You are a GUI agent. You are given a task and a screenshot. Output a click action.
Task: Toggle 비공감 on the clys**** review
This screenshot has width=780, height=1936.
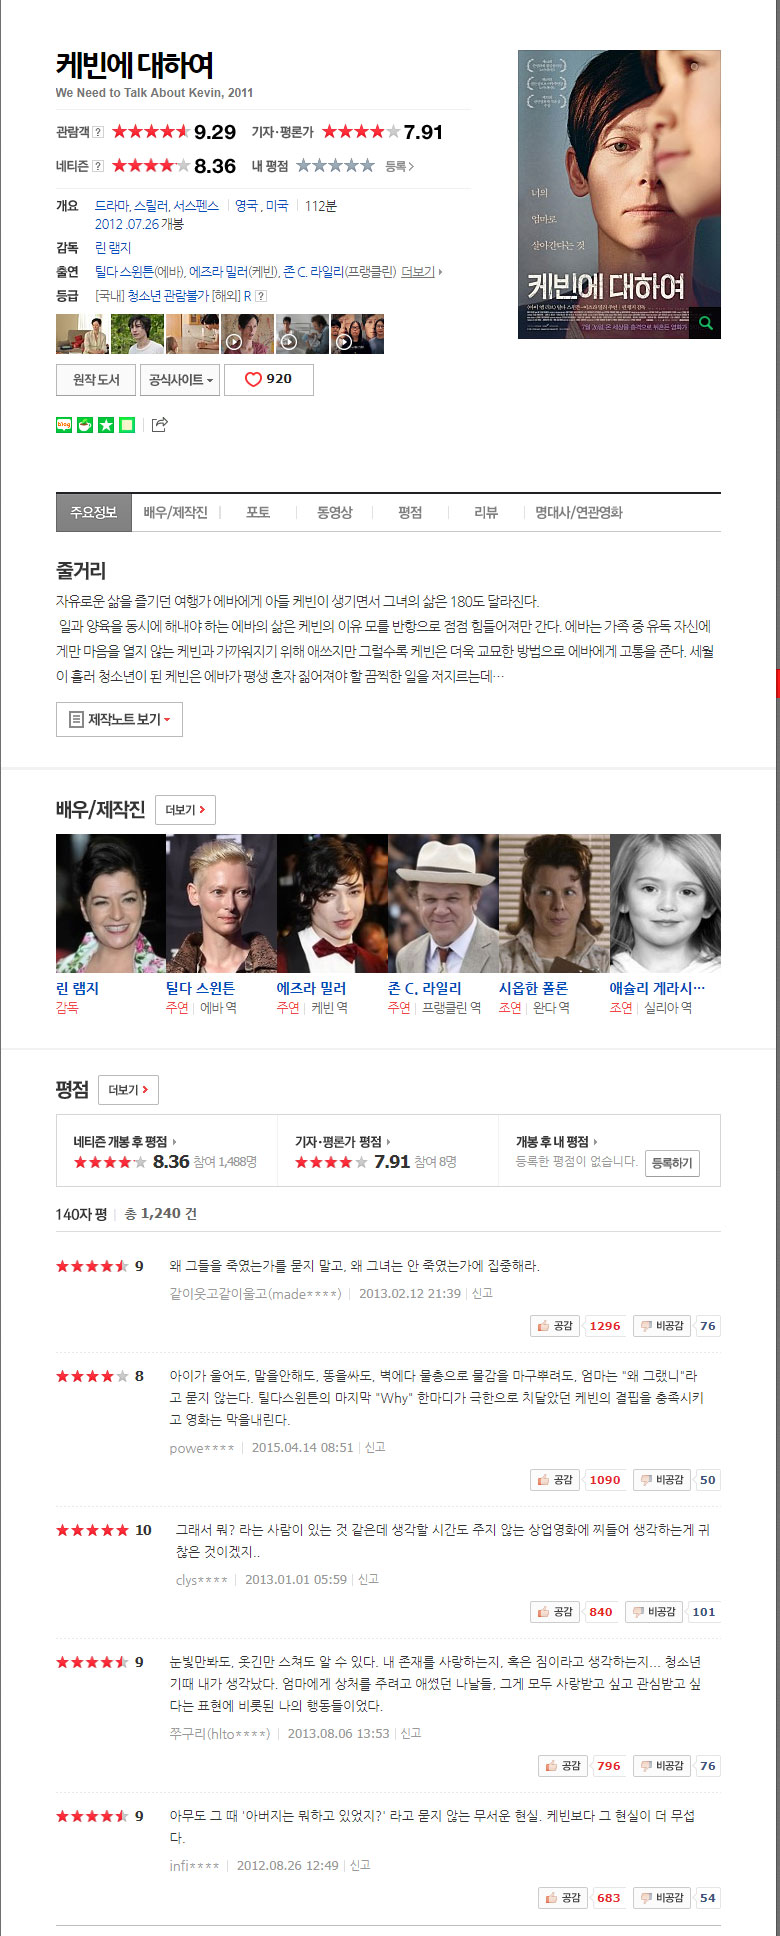point(654,1612)
